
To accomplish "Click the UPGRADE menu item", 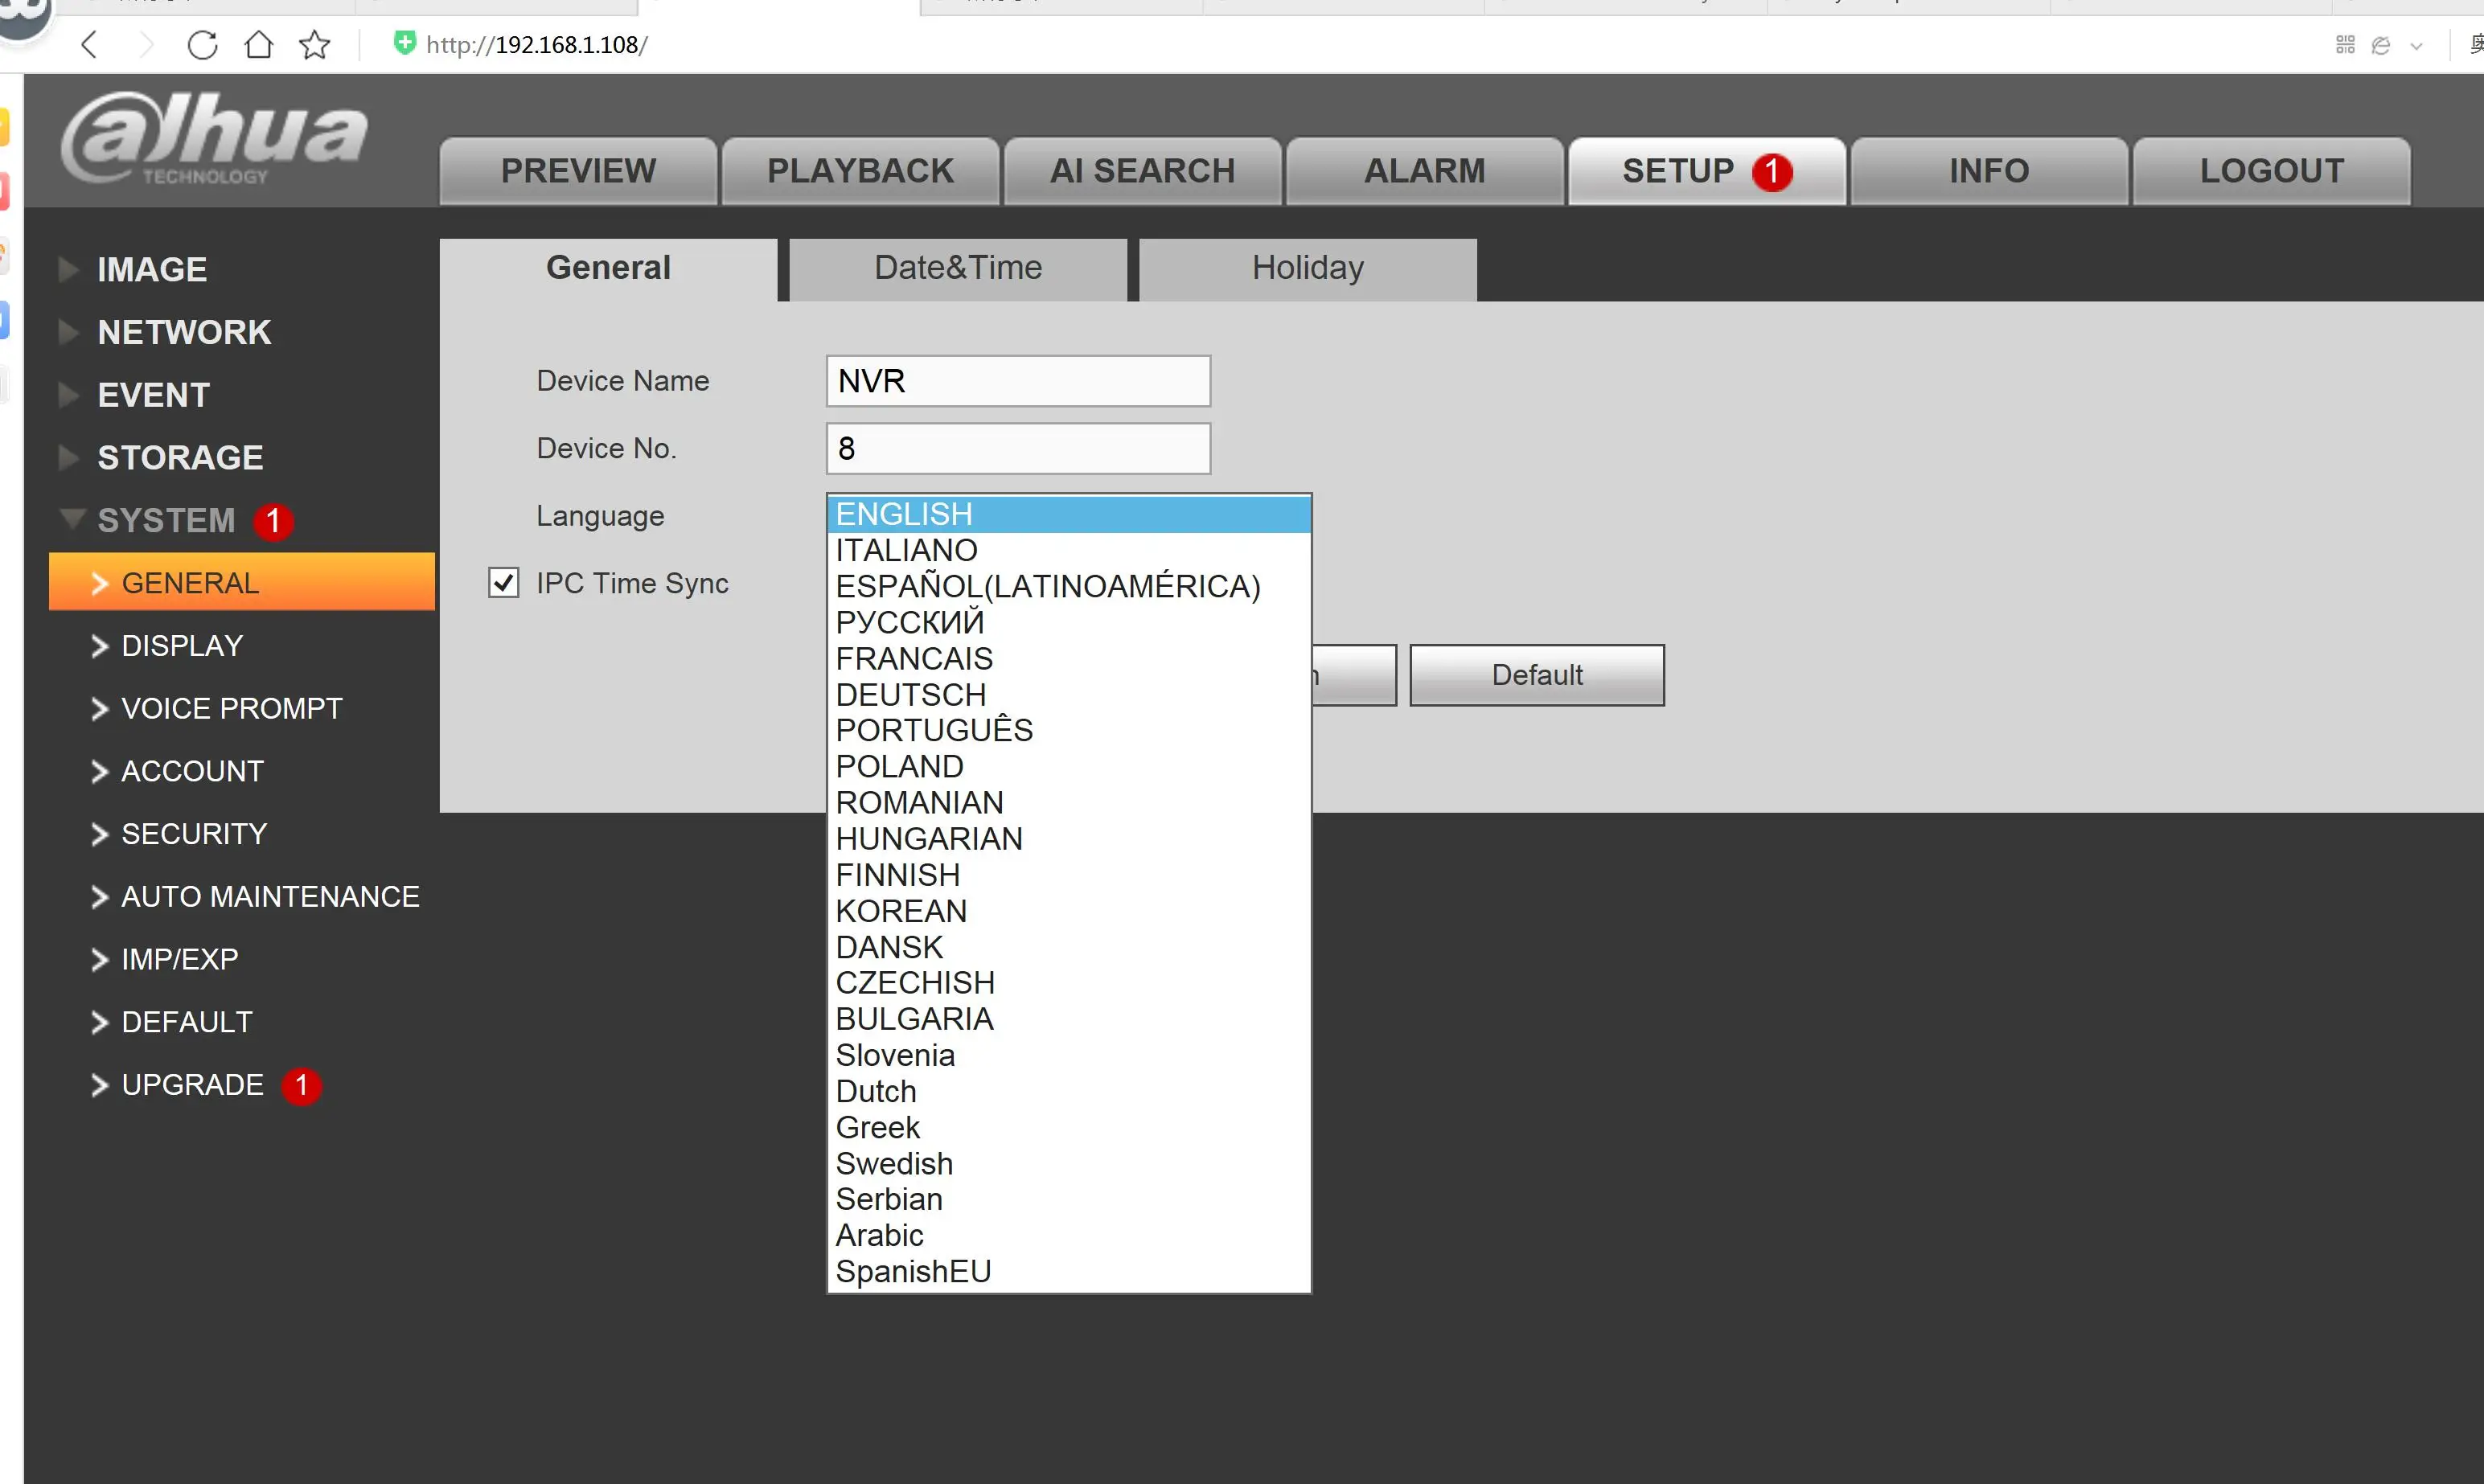I will click(x=192, y=1084).
